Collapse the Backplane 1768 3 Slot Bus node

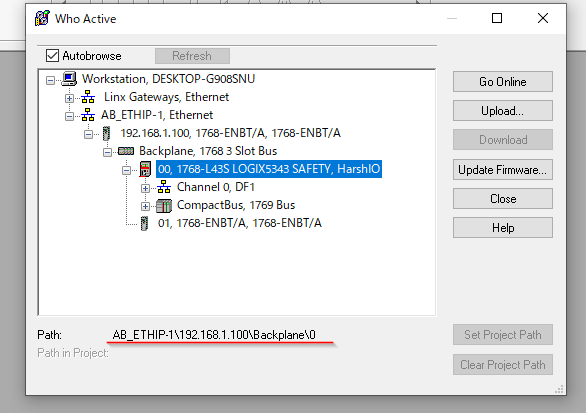click(107, 152)
